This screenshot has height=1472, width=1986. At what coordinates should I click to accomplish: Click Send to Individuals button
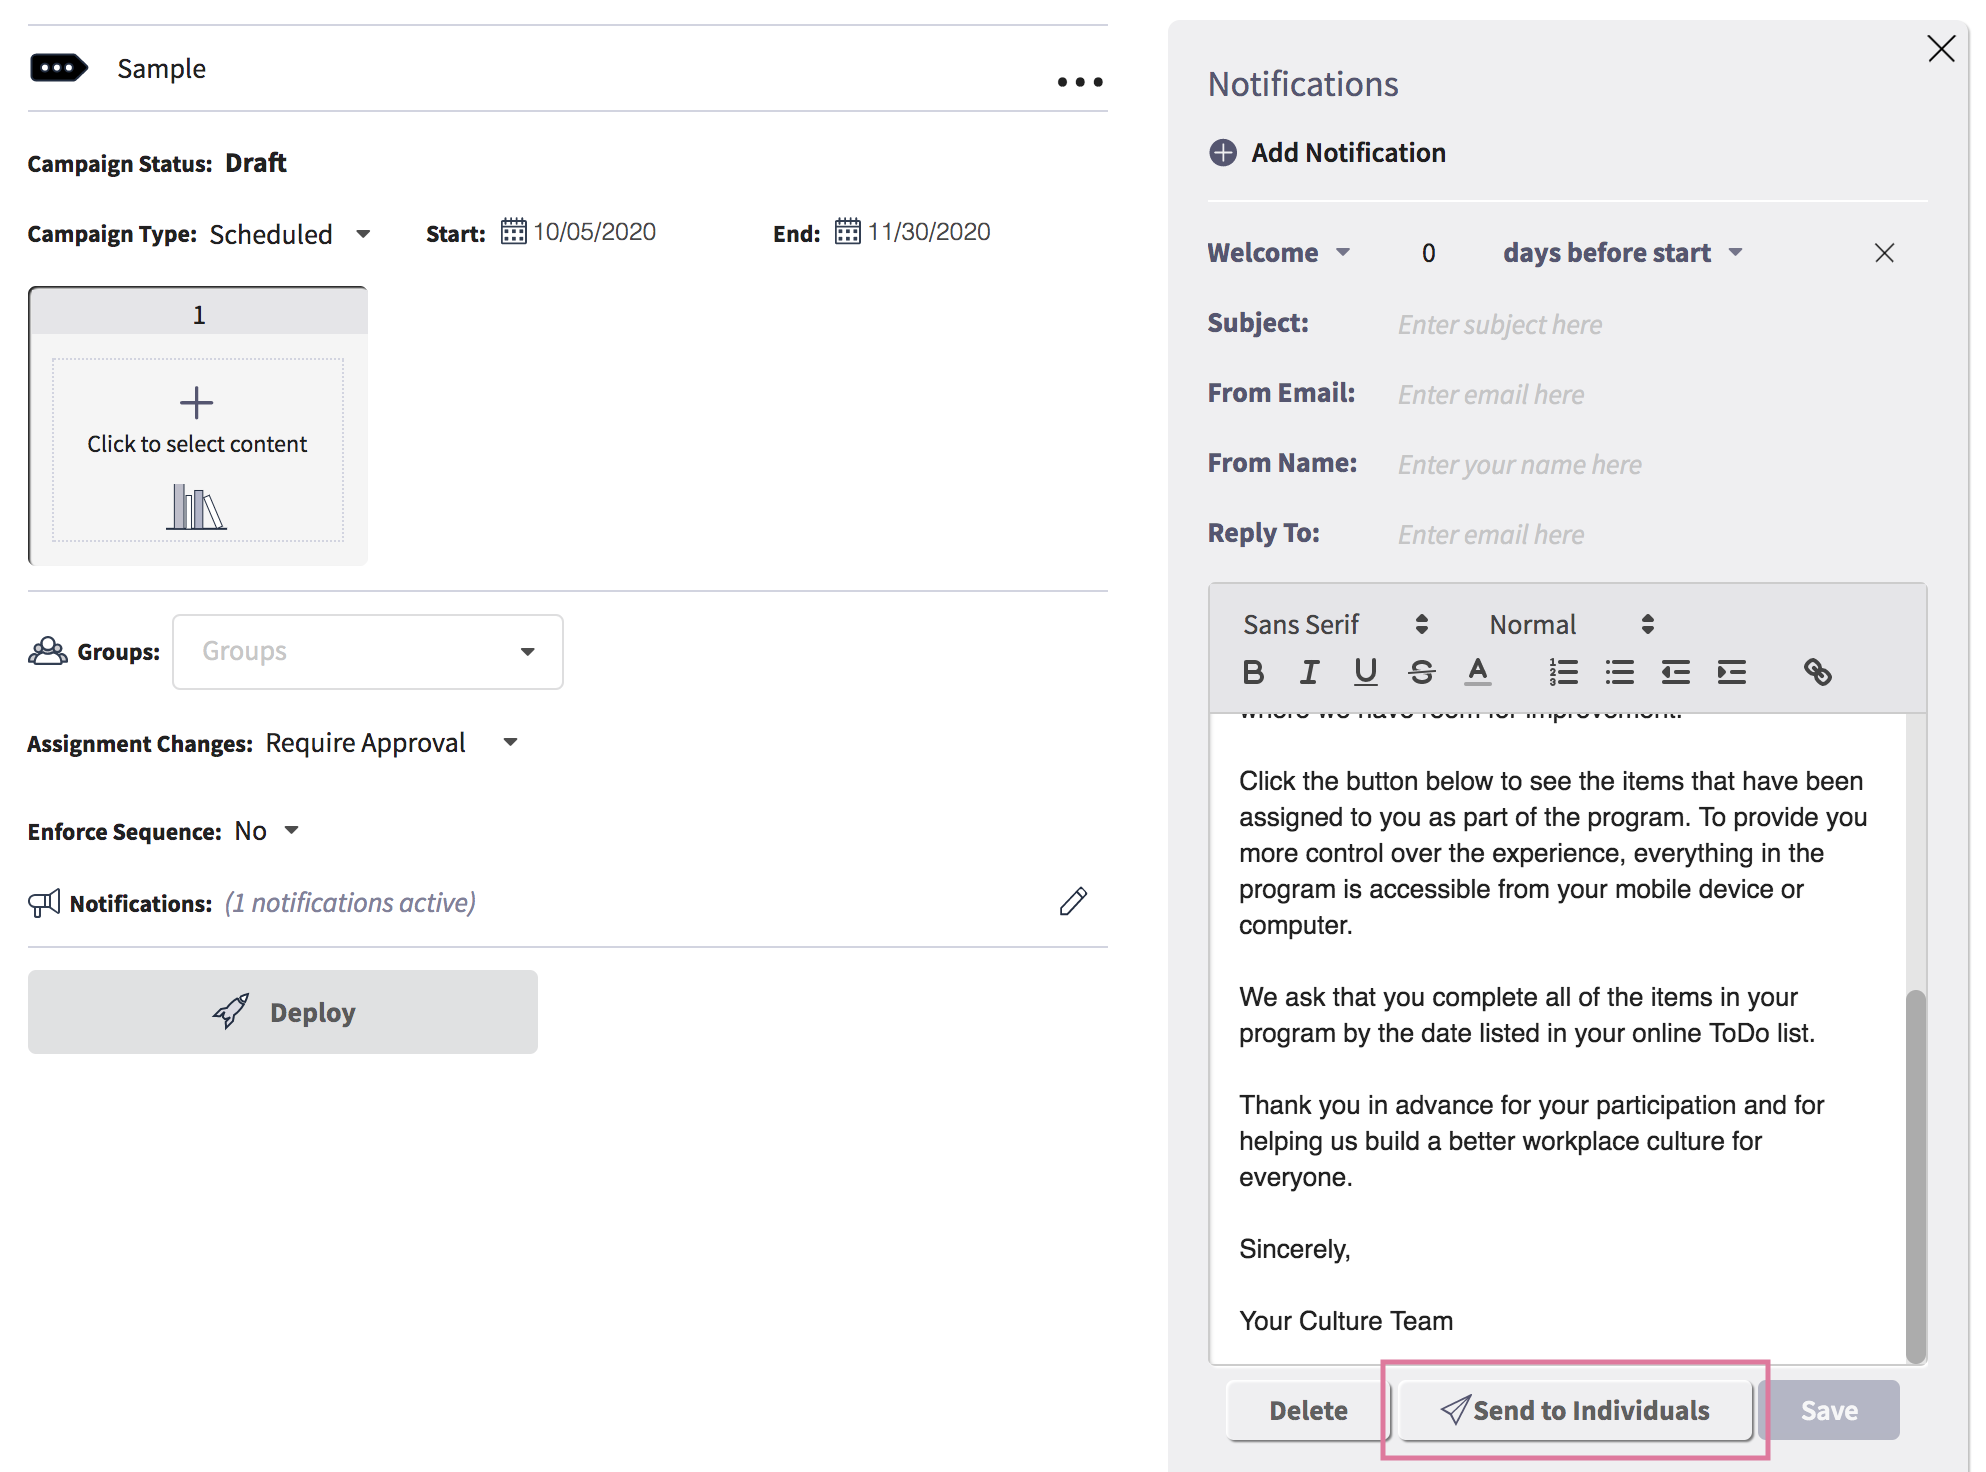point(1575,1411)
